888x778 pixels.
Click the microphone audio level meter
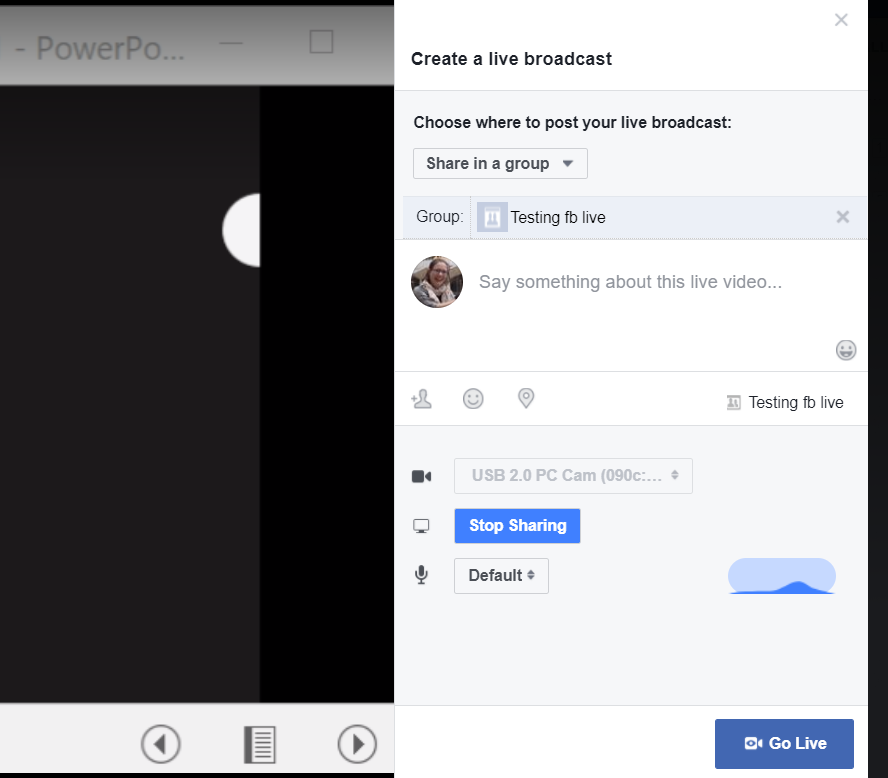tap(782, 576)
